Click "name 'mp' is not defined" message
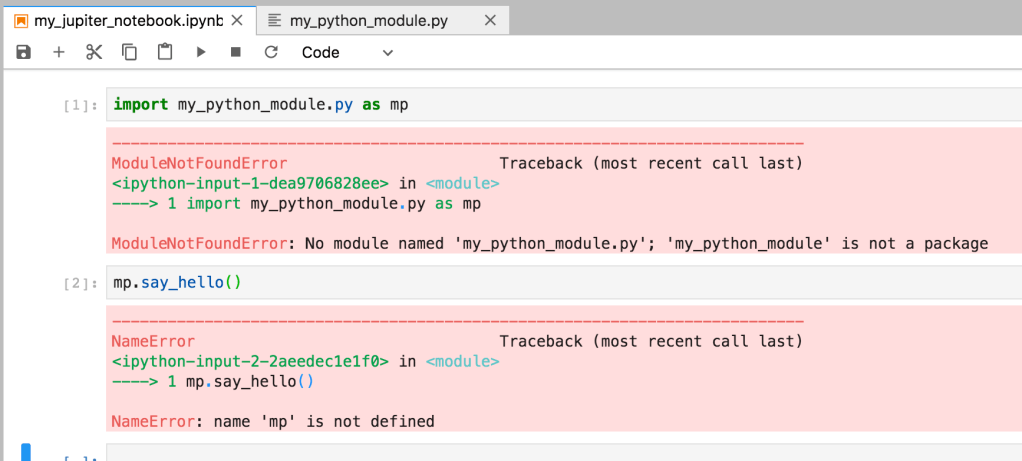This screenshot has height=461, width=1022. pyautogui.click(x=324, y=422)
